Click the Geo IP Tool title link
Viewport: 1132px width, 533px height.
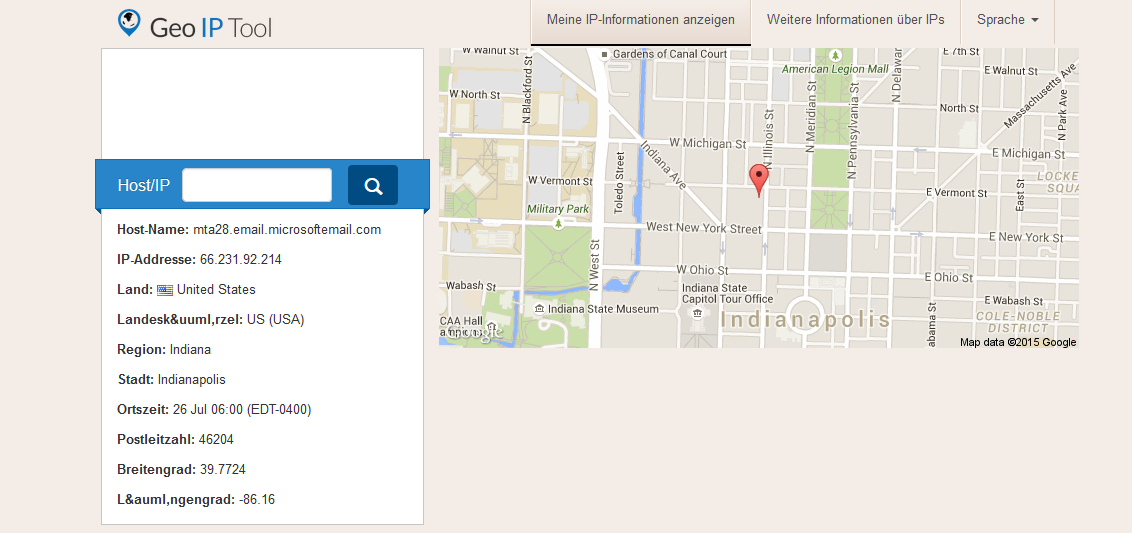pyautogui.click(x=211, y=27)
